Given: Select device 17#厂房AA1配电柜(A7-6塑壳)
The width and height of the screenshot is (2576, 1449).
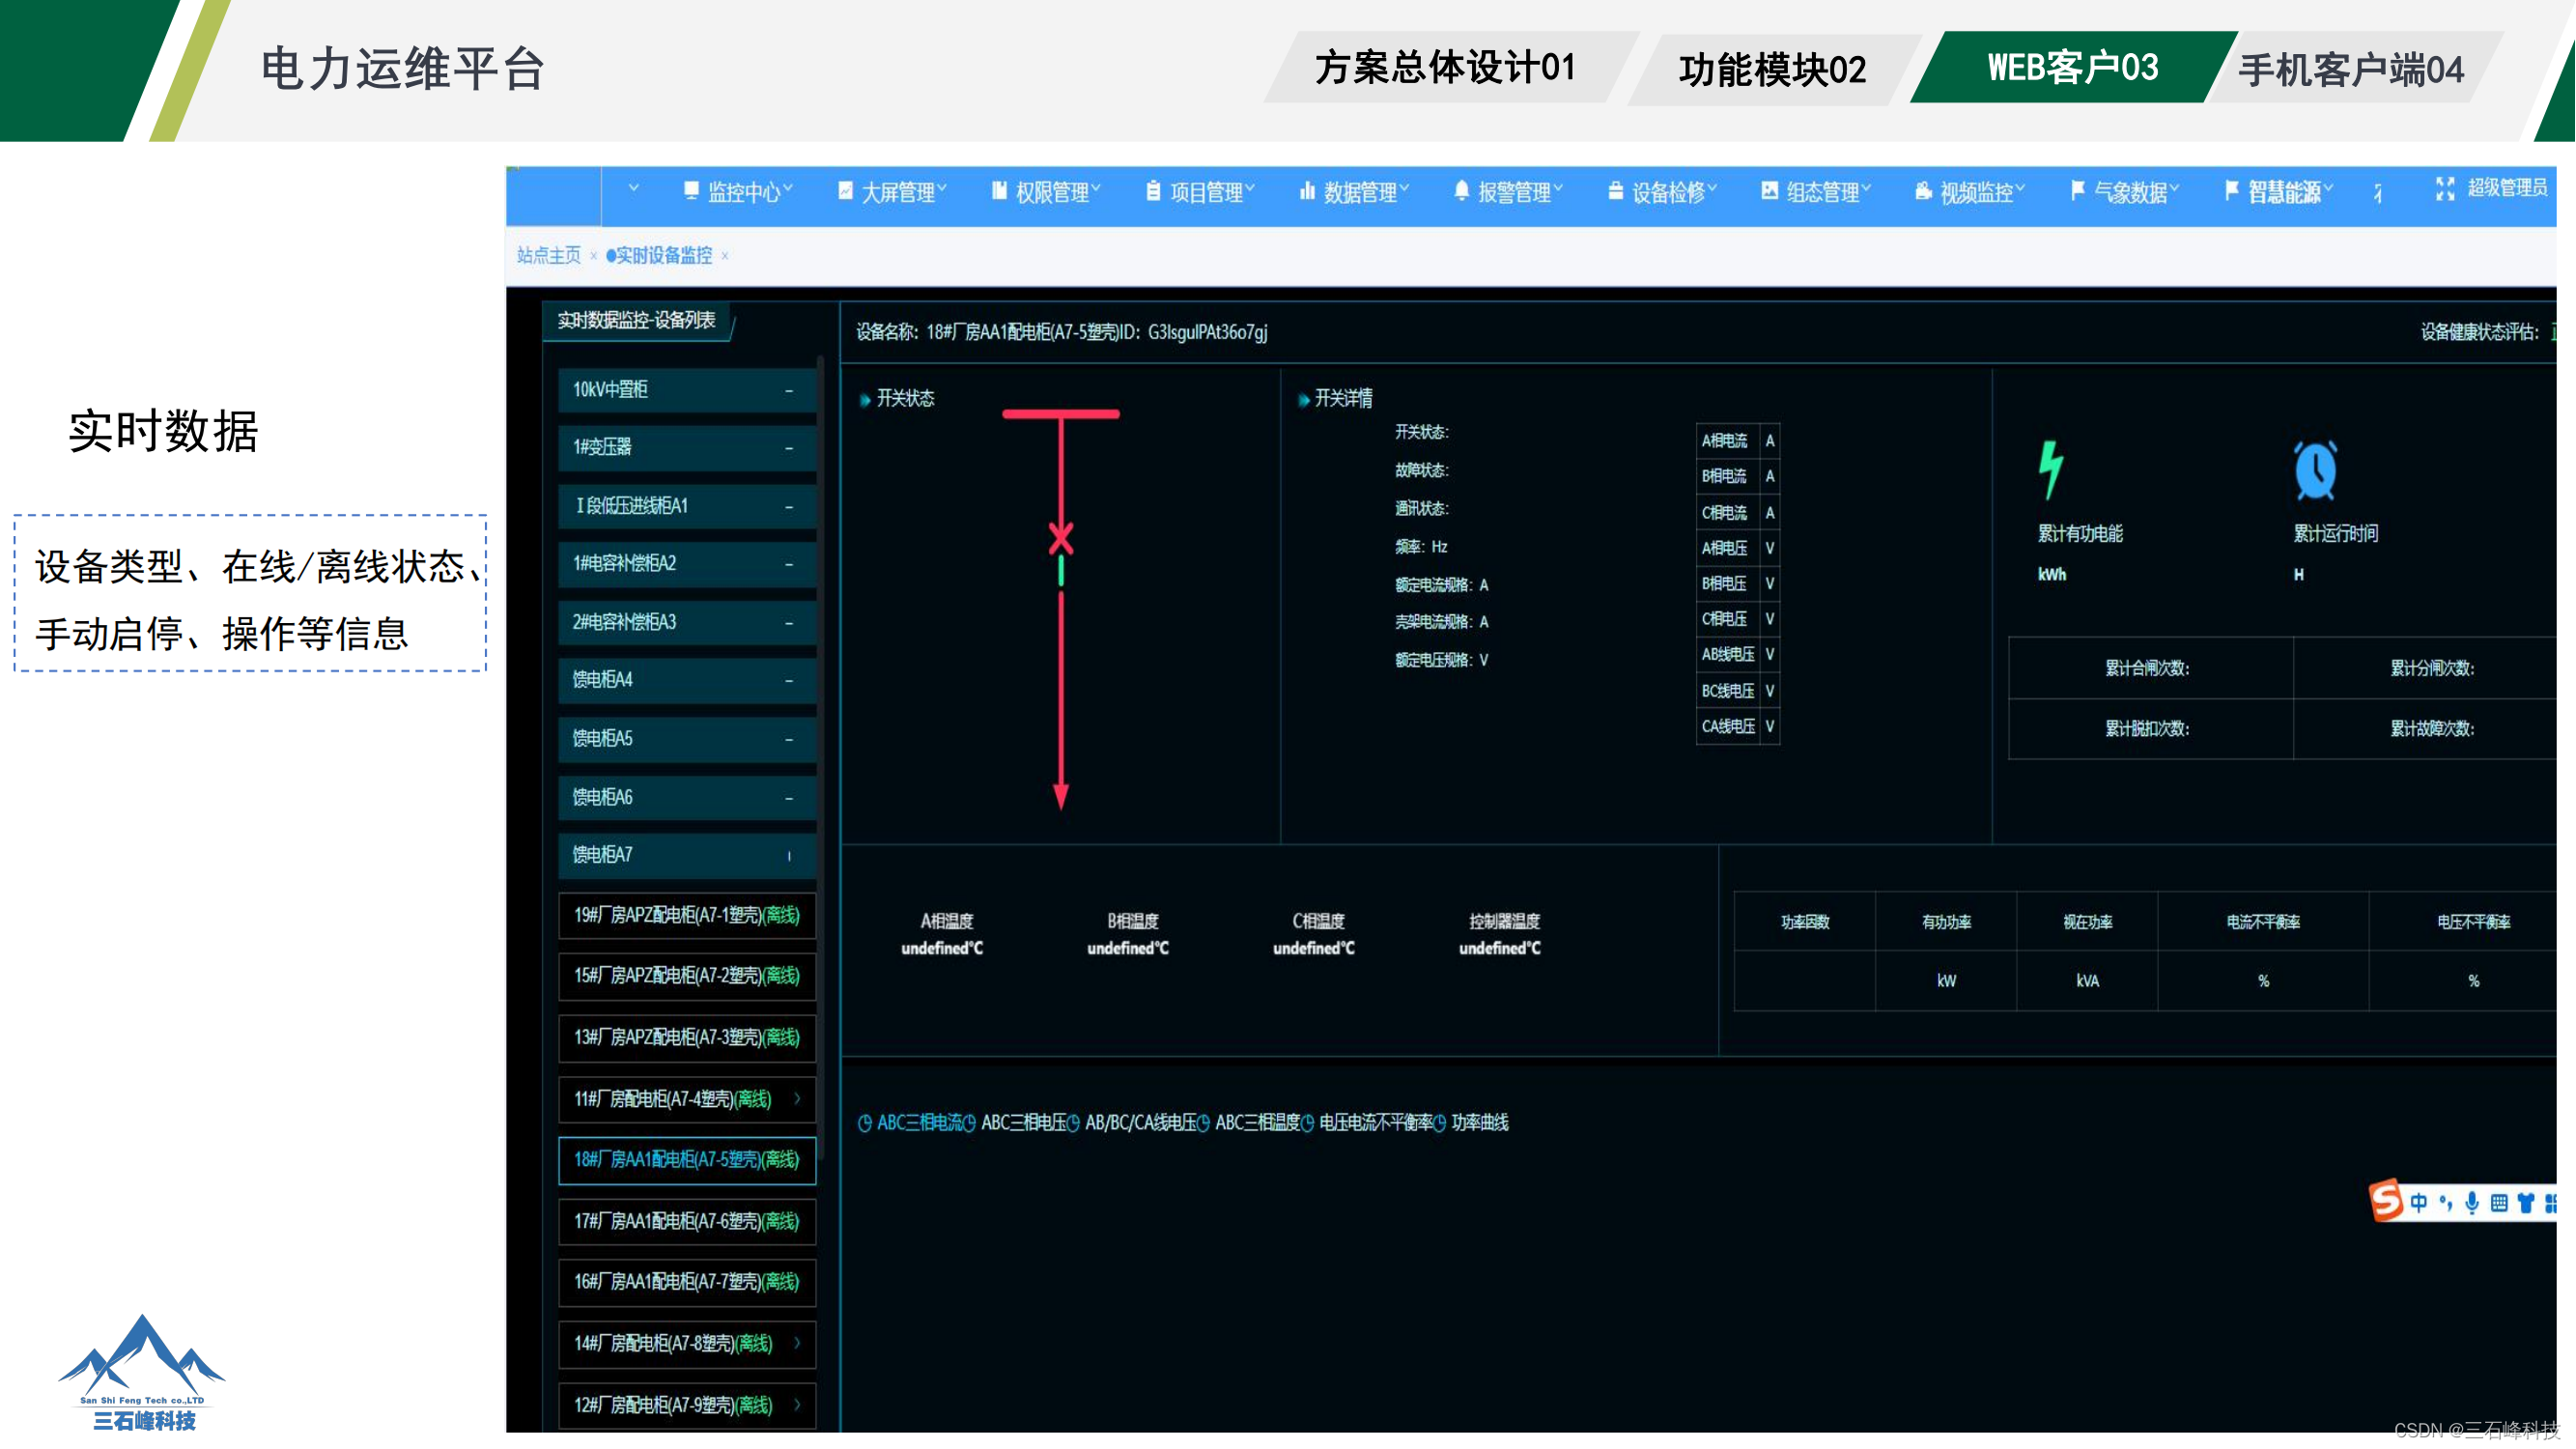Looking at the screenshot, I should pyautogui.click(x=686, y=1221).
